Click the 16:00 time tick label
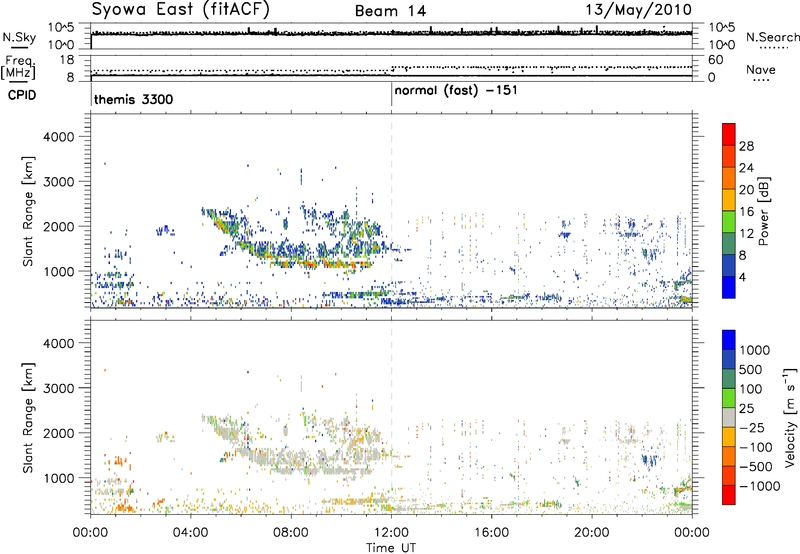Viewport: 800px width, 554px height. (x=491, y=533)
